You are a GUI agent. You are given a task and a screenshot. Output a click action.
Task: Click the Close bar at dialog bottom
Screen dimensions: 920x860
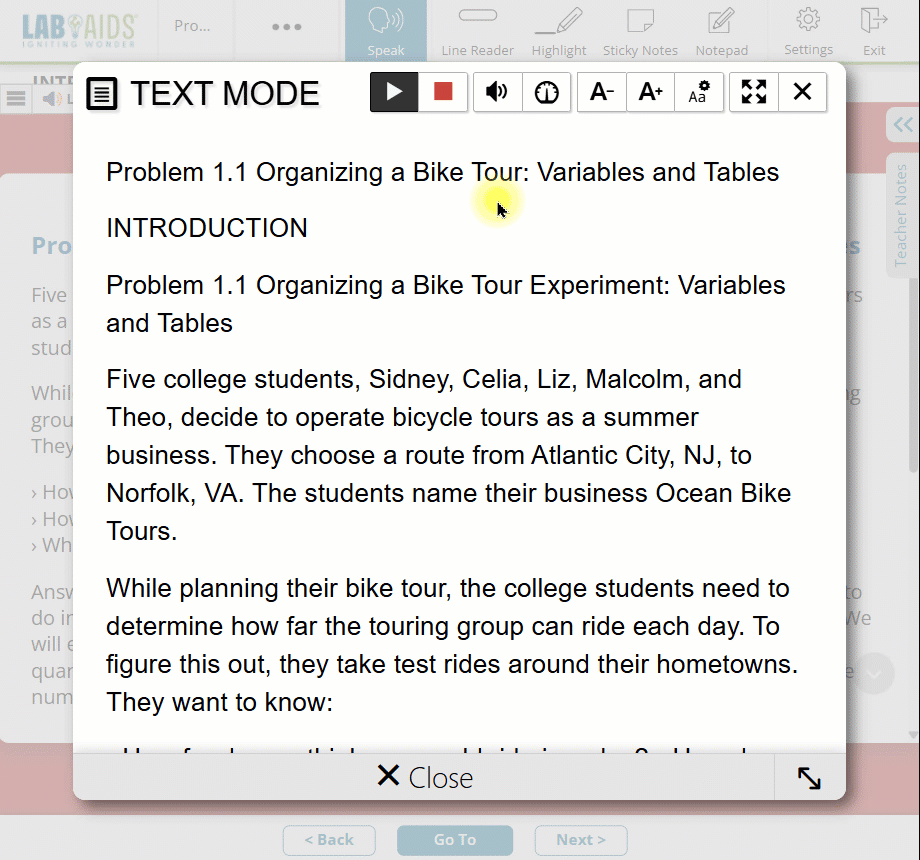[424, 777]
